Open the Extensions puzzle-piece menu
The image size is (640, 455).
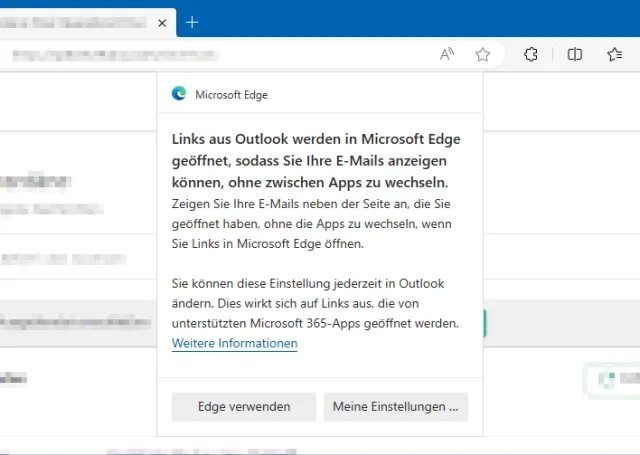point(532,55)
